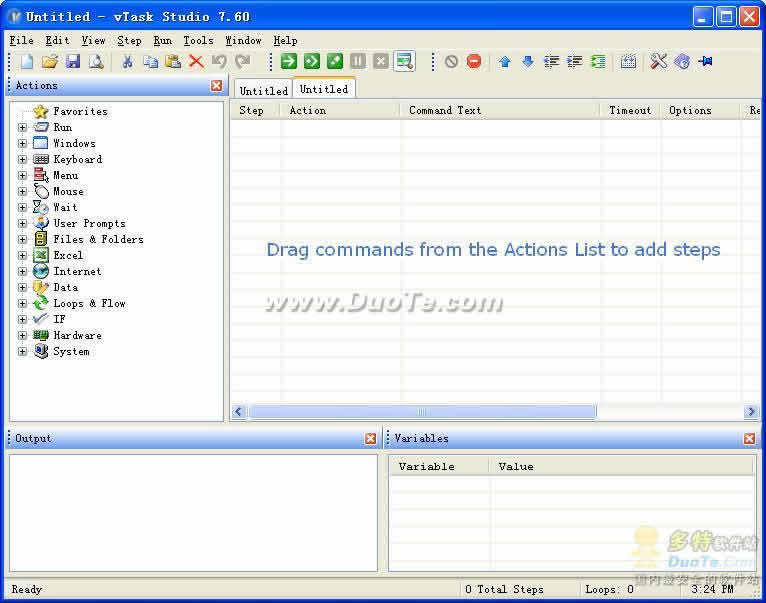
Task: Expand the Excel actions category
Action: point(22,256)
